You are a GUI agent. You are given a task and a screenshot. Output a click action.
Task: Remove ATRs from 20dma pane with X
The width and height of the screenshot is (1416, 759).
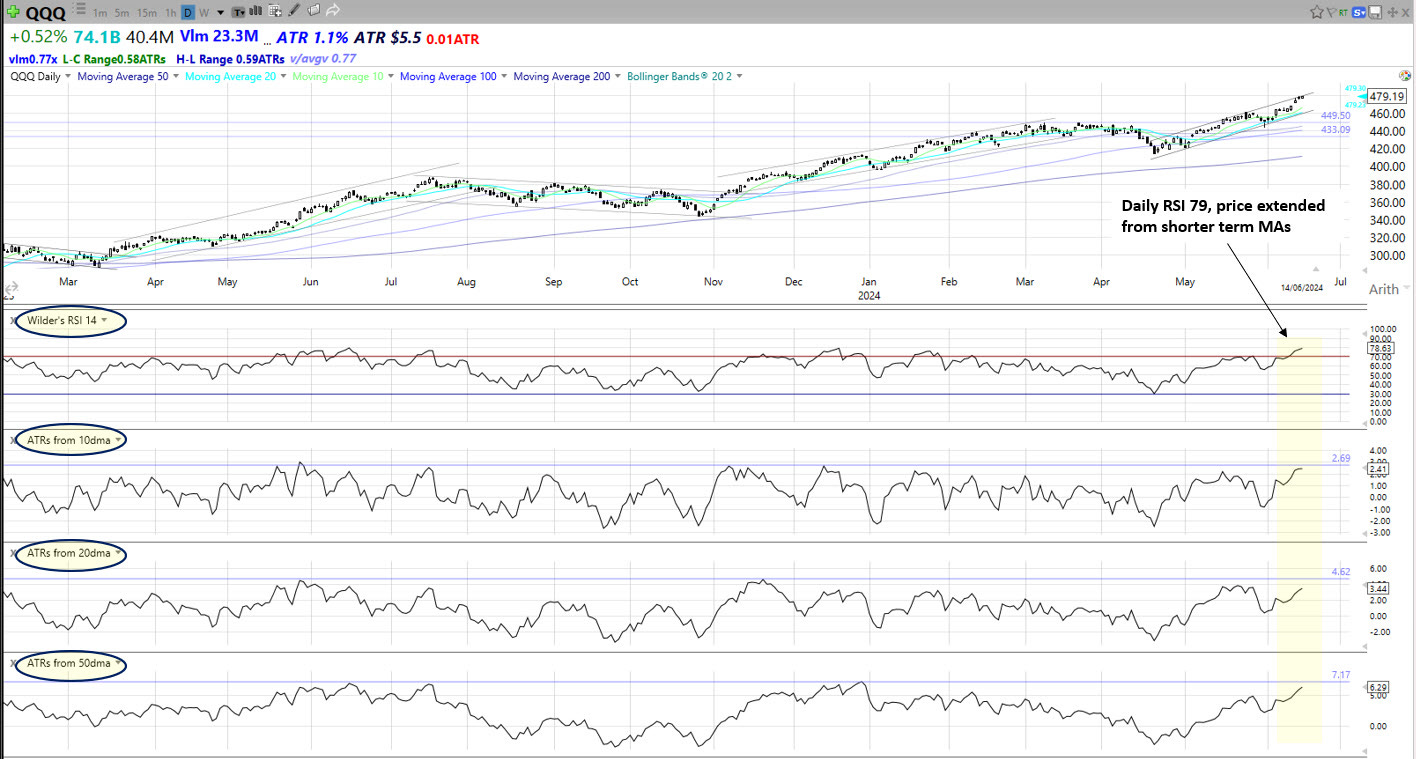[x=12, y=553]
